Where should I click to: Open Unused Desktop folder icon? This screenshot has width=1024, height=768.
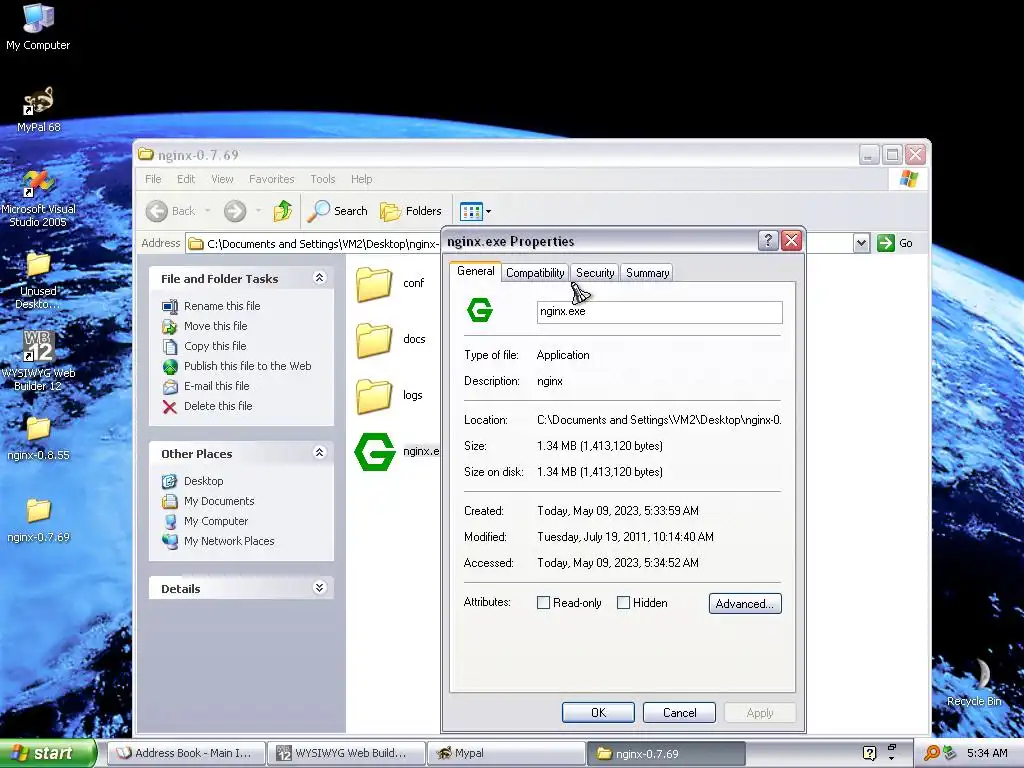tap(38, 281)
